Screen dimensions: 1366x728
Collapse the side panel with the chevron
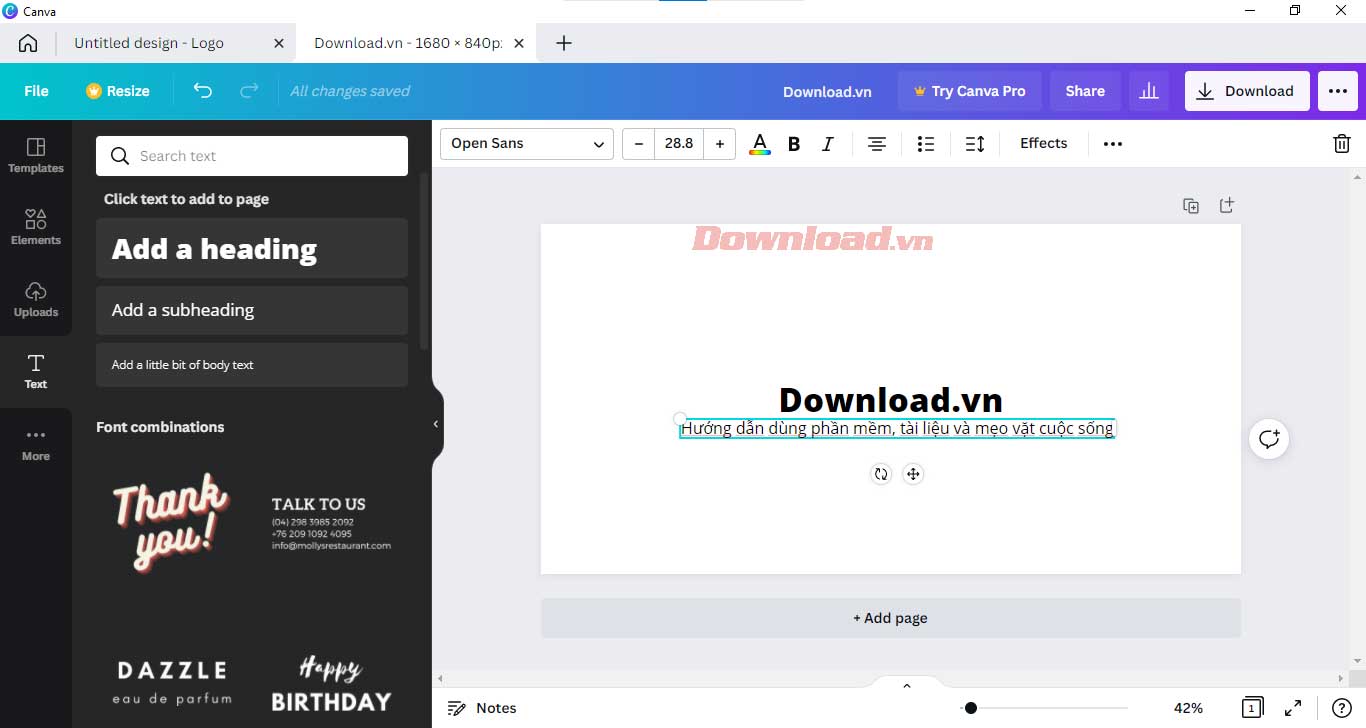(x=435, y=423)
